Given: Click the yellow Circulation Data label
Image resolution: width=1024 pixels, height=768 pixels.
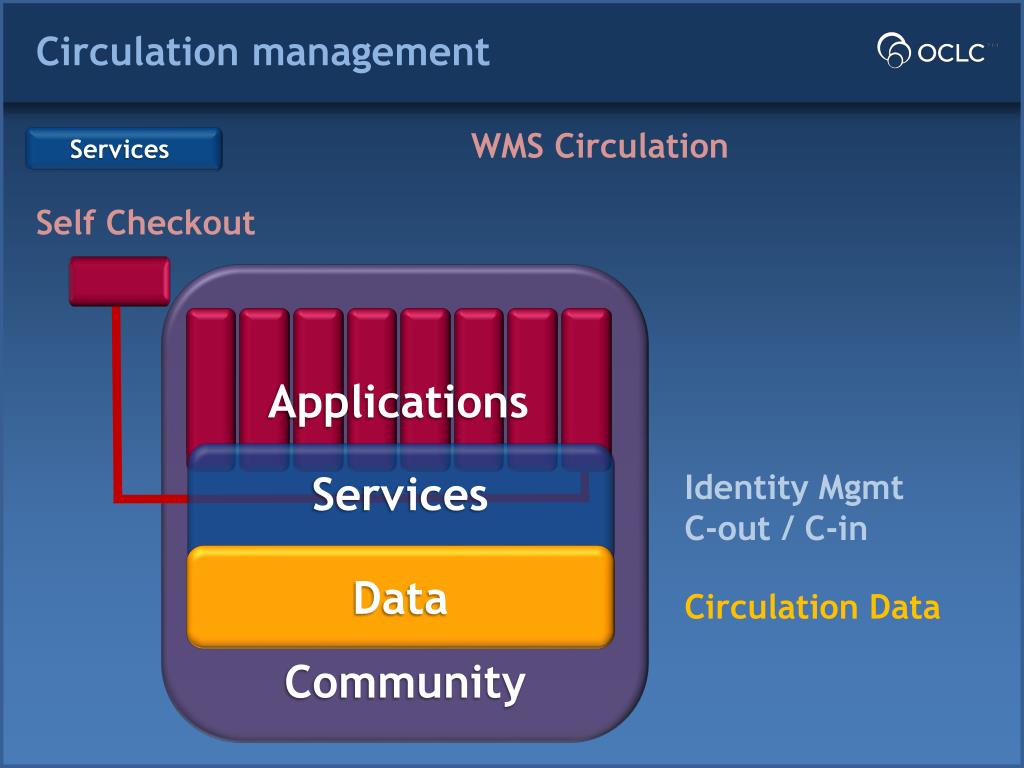Looking at the screenshot, I should [812, 607].
